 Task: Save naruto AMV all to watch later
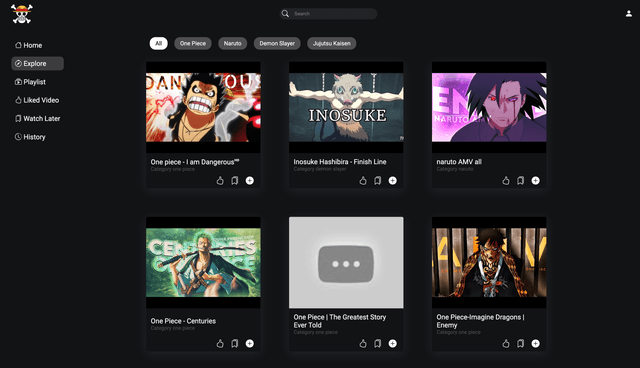520,180
